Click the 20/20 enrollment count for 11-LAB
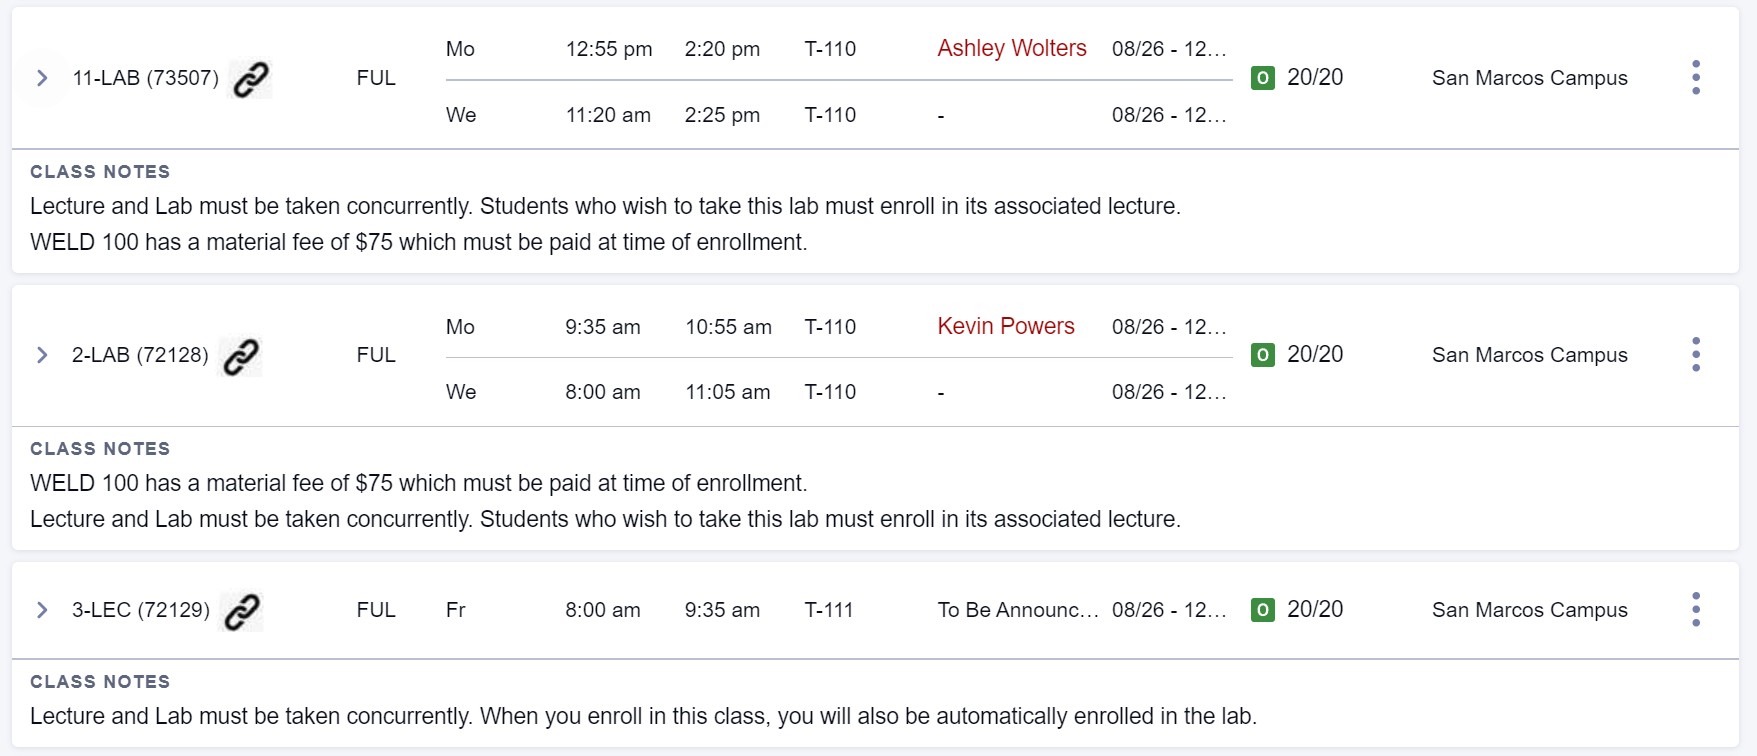The width and height of the screenshot is (1757, 756). click(1315, 77)
